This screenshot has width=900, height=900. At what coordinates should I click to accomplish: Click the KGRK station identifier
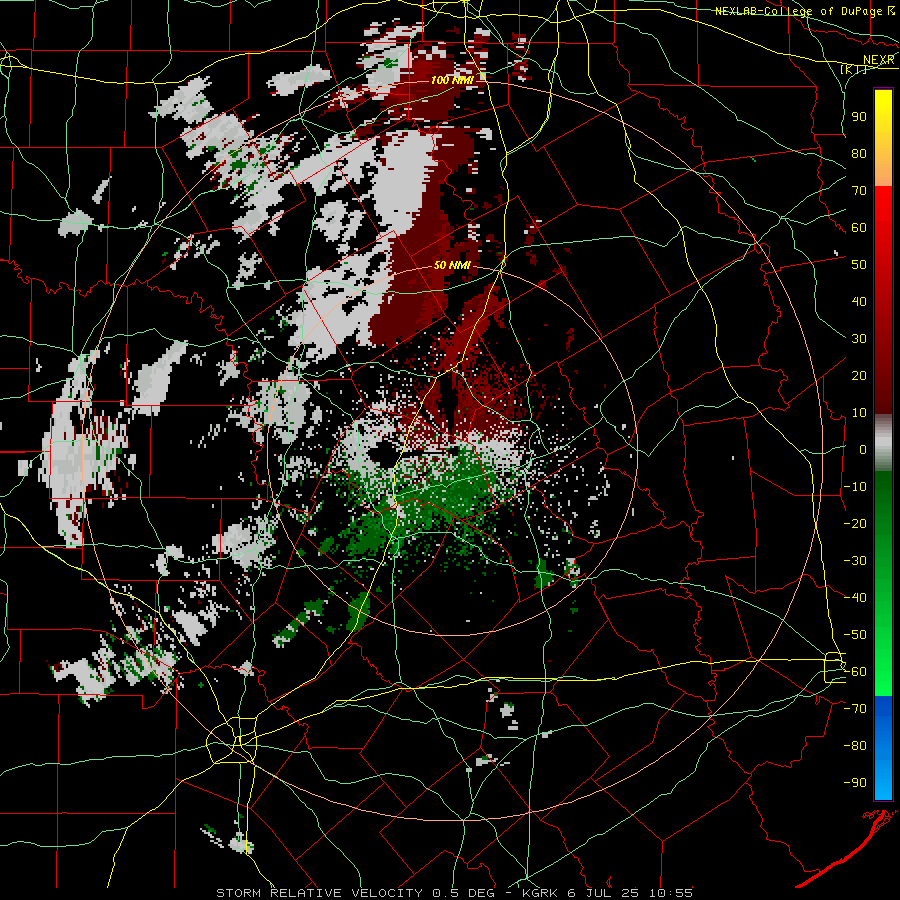[x=542, y=893]
